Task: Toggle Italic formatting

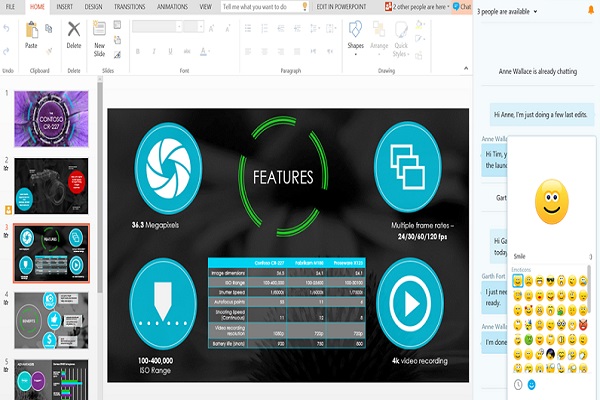Action: coord(154,51)
